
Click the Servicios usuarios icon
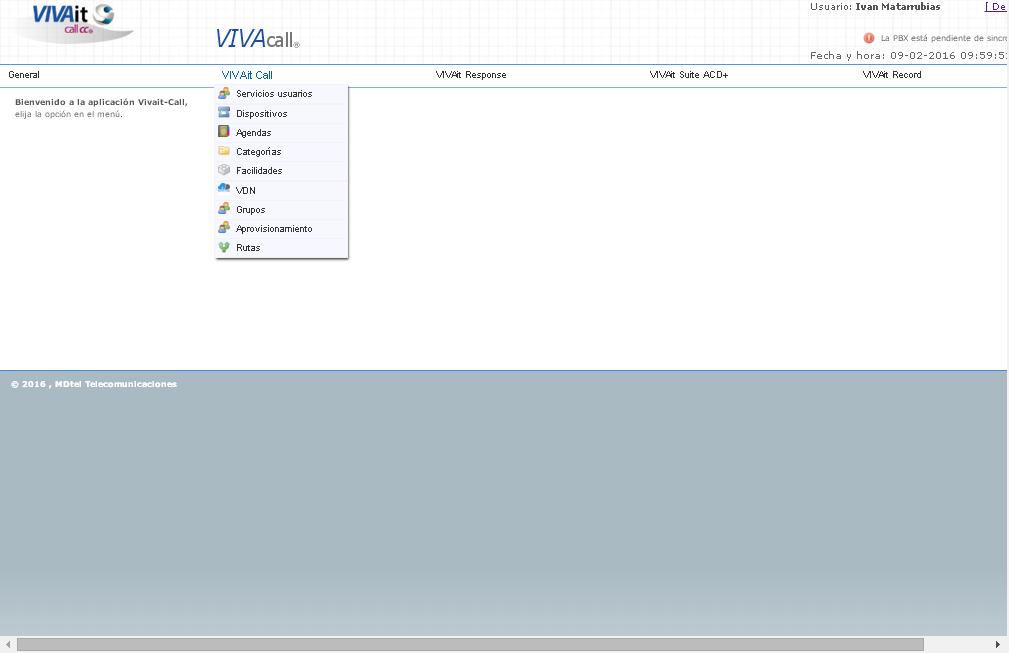coord(224,93)
